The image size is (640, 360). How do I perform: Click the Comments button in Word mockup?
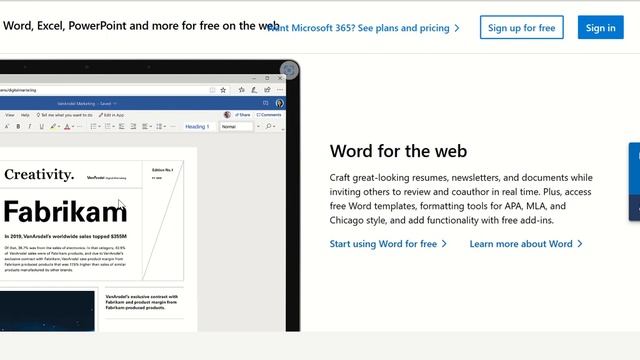coord(269,115)
